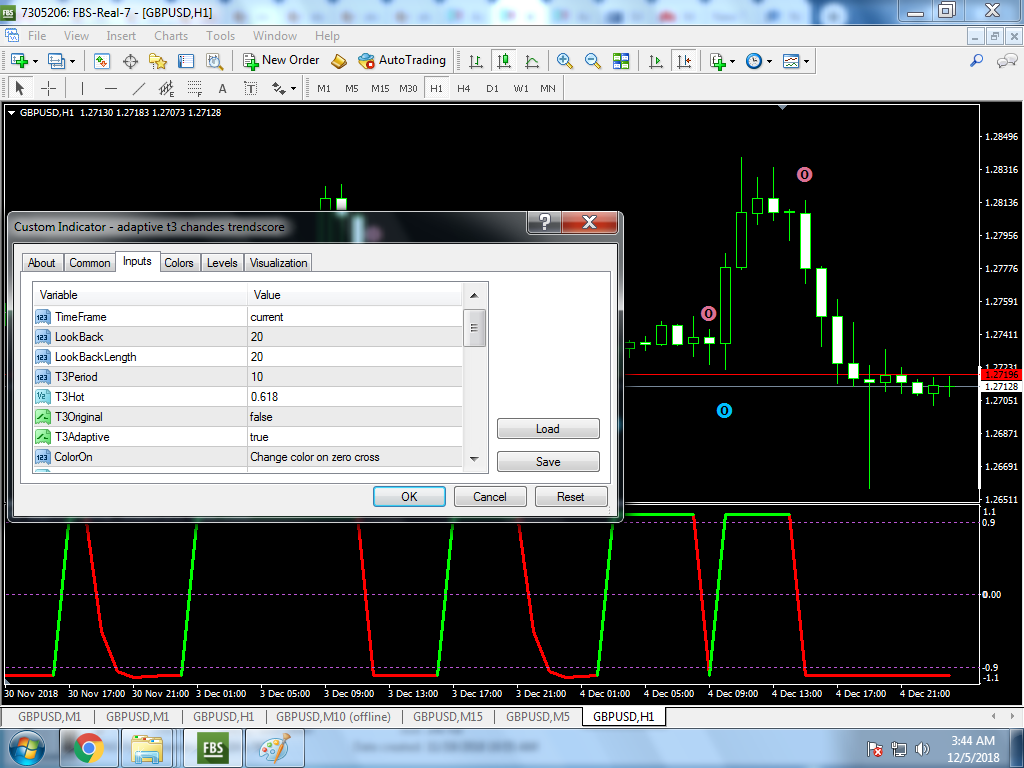Click the Zoom Out magnifier icon
The image size is (1024, 768).
pos(593,61)
